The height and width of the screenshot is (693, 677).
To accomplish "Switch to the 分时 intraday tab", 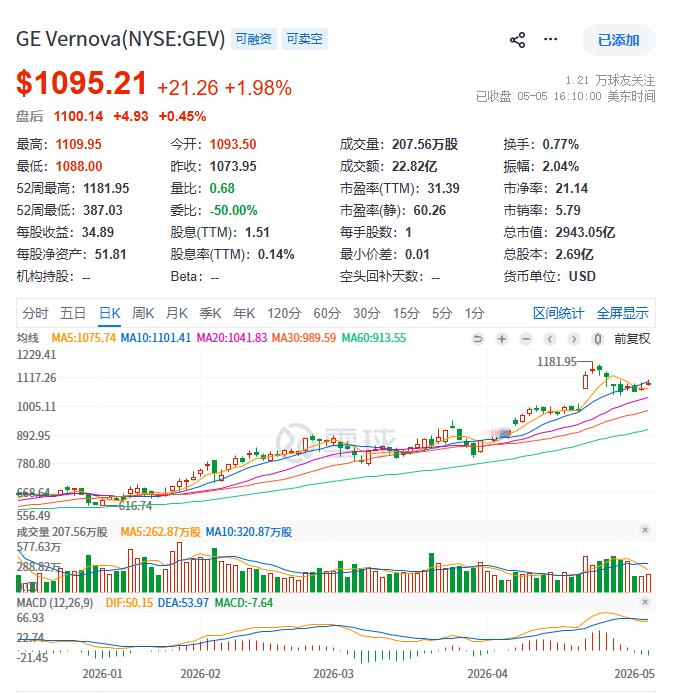I will (35, 313).
